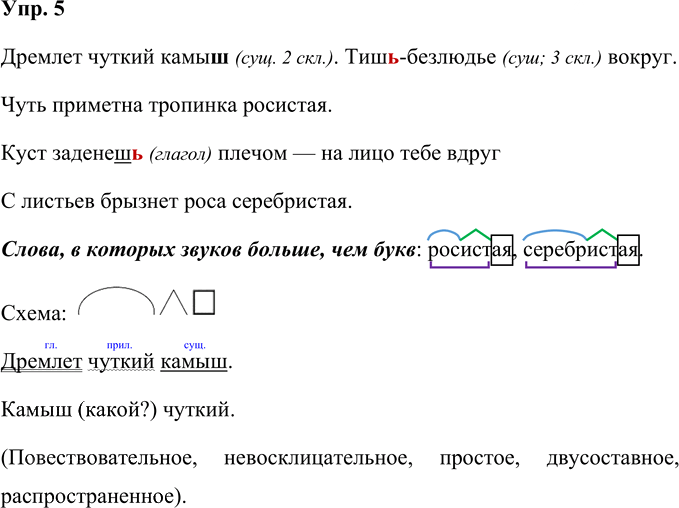Click the blue label "гл."
The width and height of the screenshot is (679, 508).
pos(51,346)
